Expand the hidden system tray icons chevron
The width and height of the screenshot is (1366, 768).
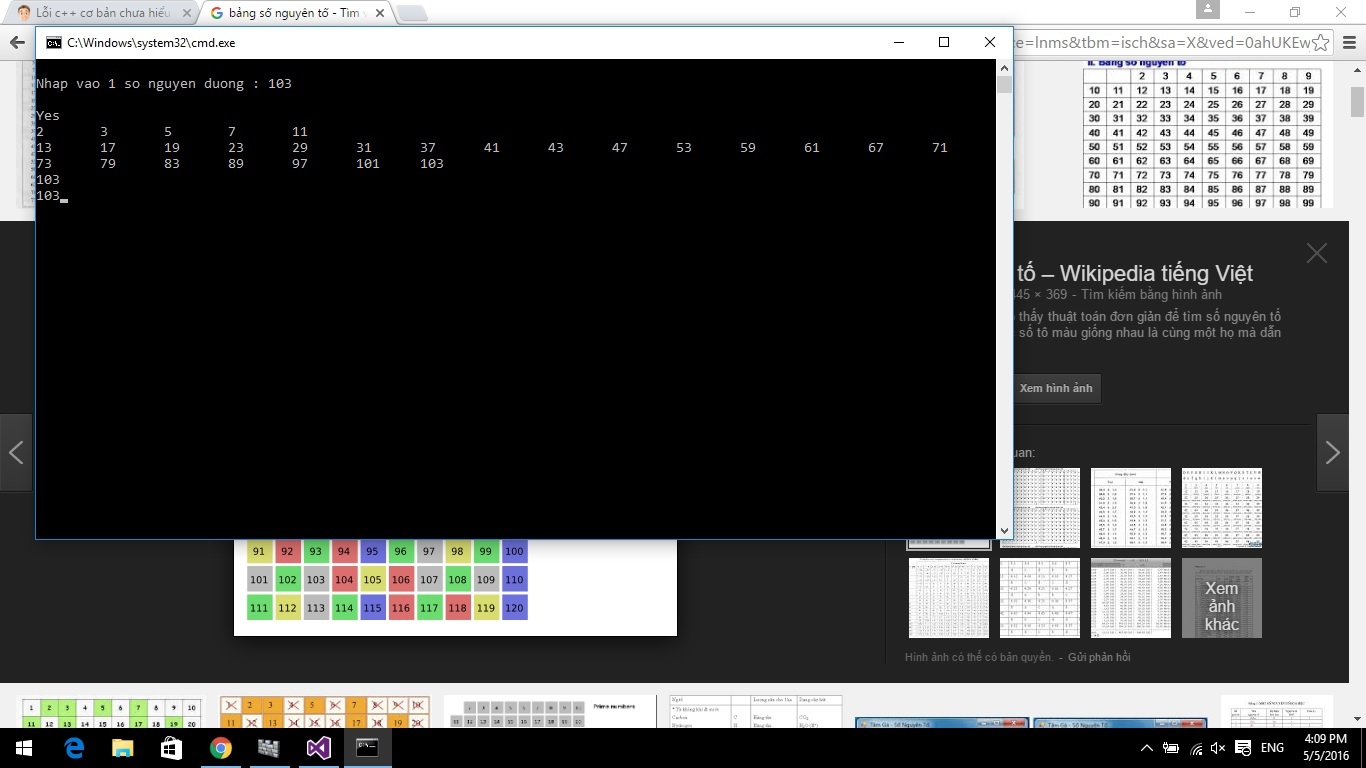tap(1147, 748)
